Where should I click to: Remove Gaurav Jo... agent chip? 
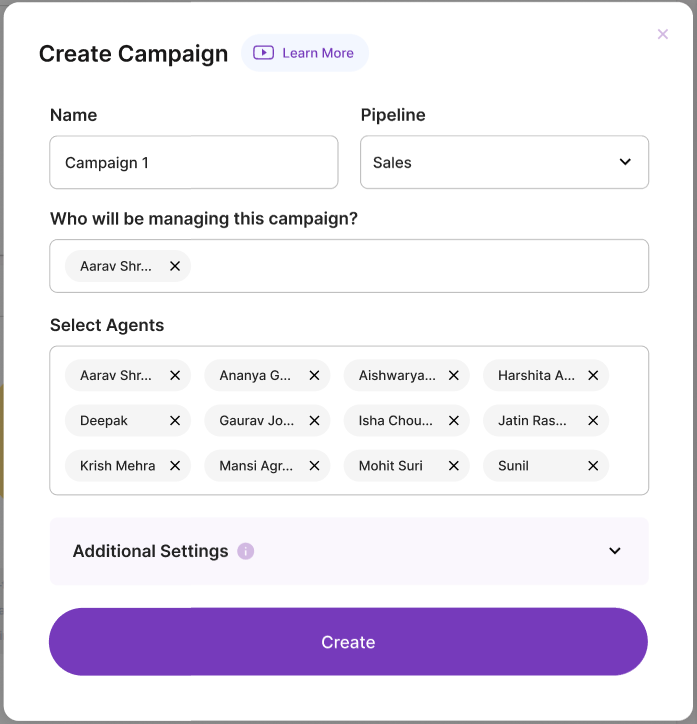point(314,421)
